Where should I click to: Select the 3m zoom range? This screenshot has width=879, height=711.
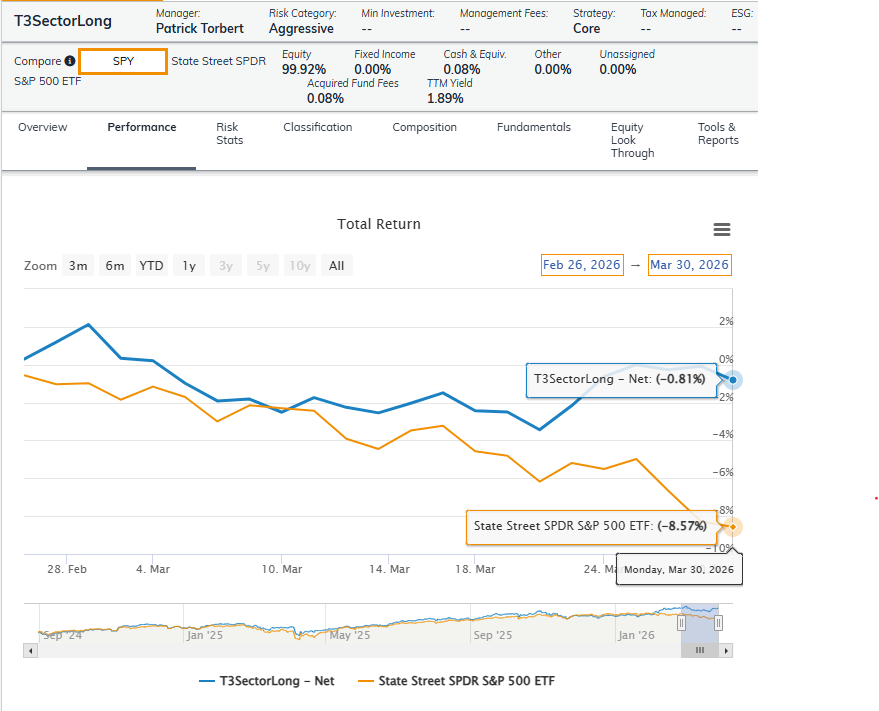[78, 266]
